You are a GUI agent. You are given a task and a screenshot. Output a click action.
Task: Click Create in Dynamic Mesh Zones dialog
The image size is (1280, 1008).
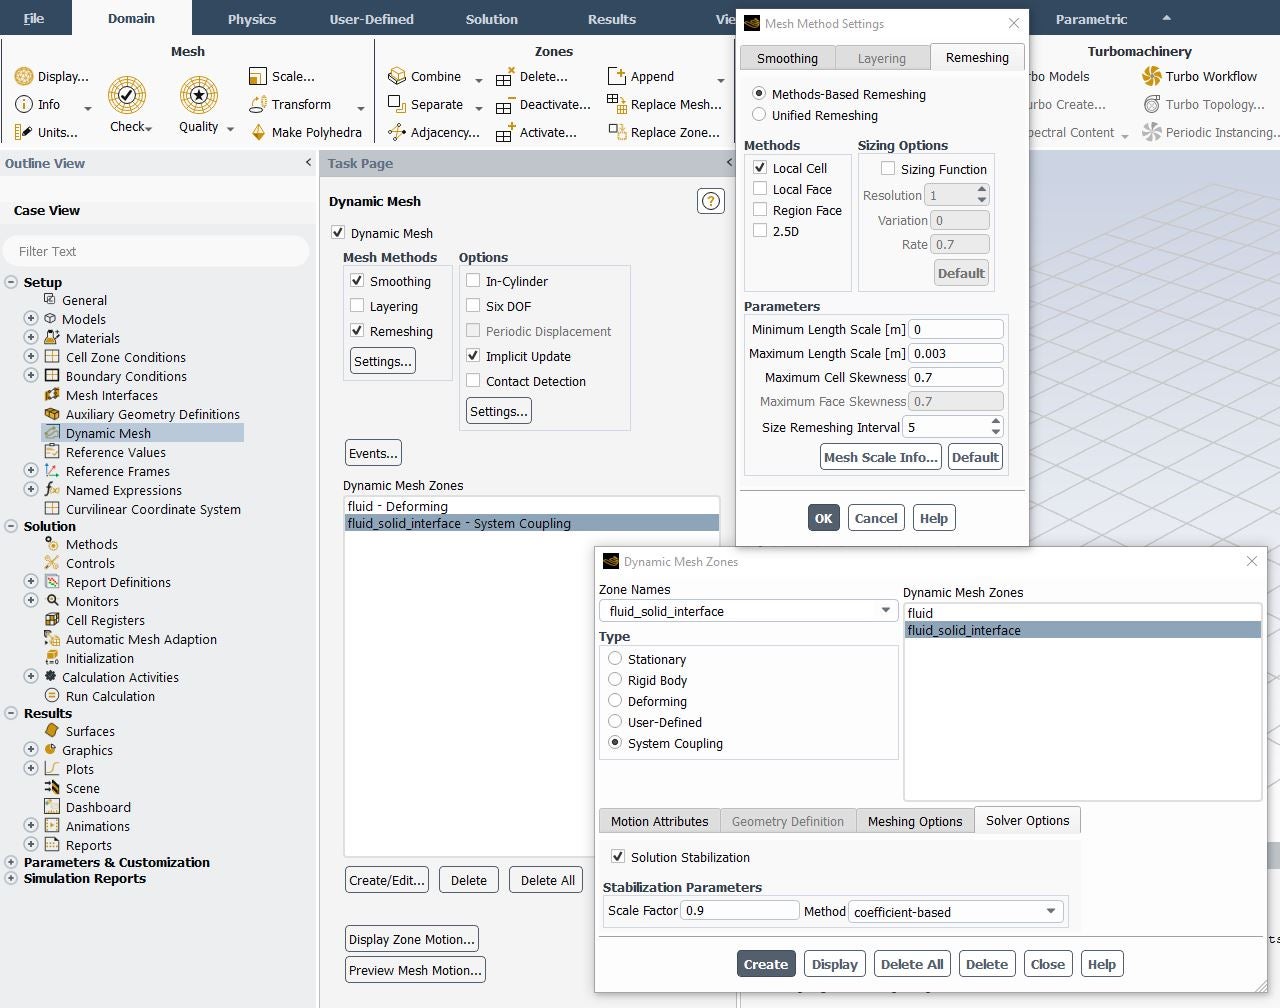pyautogui.click(x=766, y=964)
